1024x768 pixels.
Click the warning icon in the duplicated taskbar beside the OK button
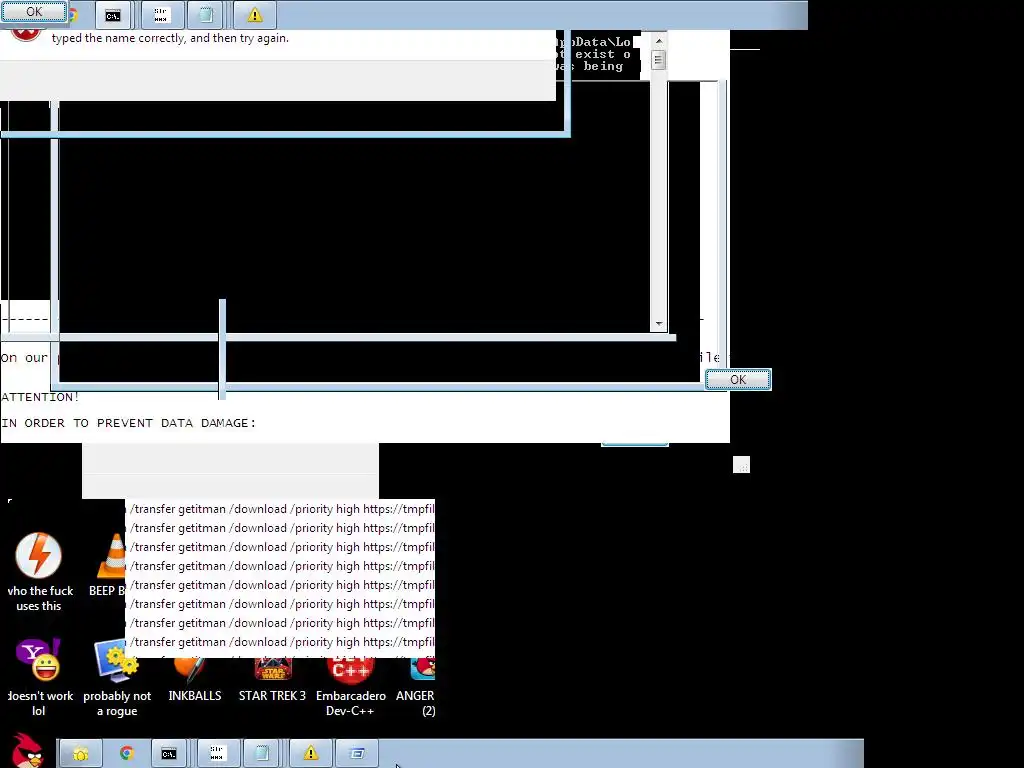[255, 15]
